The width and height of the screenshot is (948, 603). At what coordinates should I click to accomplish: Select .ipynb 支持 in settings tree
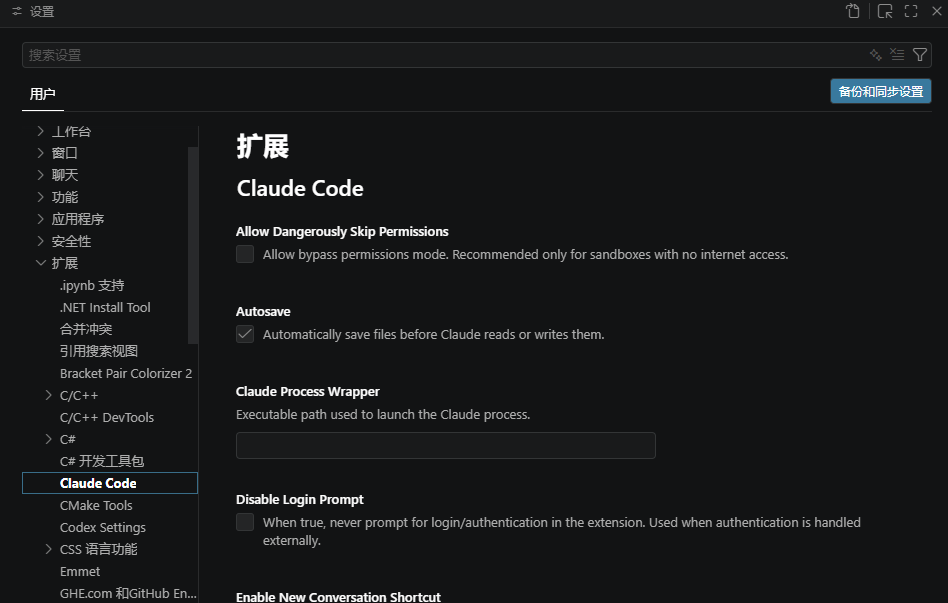(x=92, y=285)
